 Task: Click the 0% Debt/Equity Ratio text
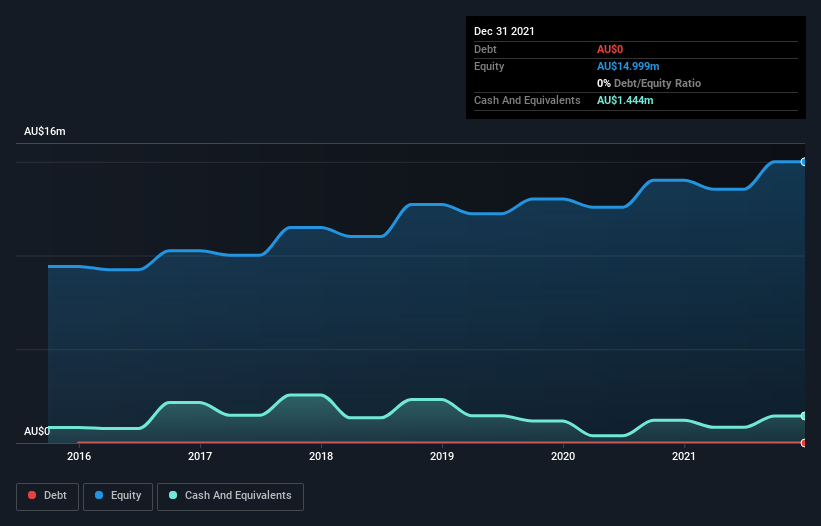tap(649, 83)
